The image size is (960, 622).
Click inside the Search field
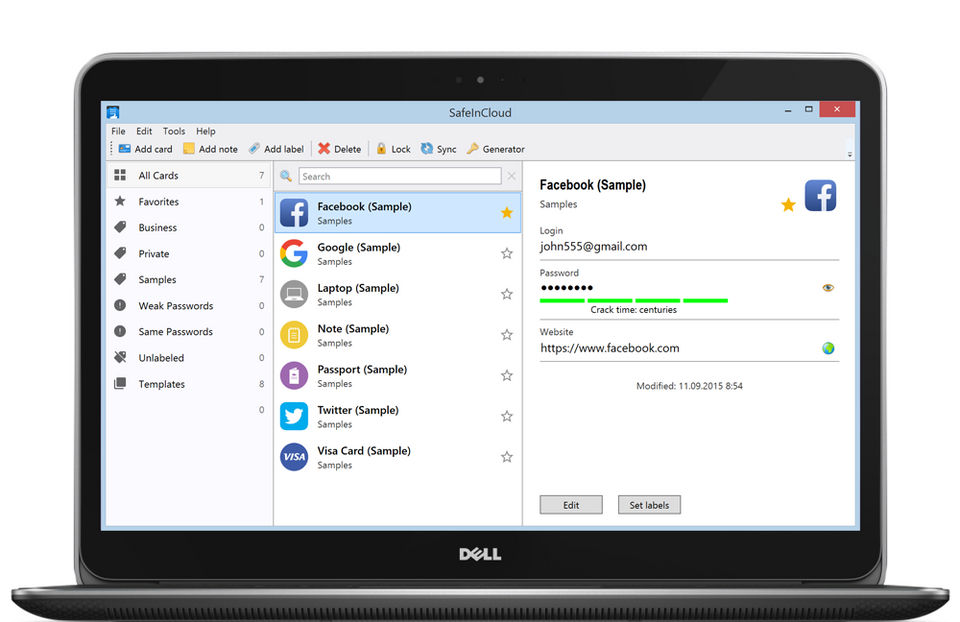click(400, 176)
